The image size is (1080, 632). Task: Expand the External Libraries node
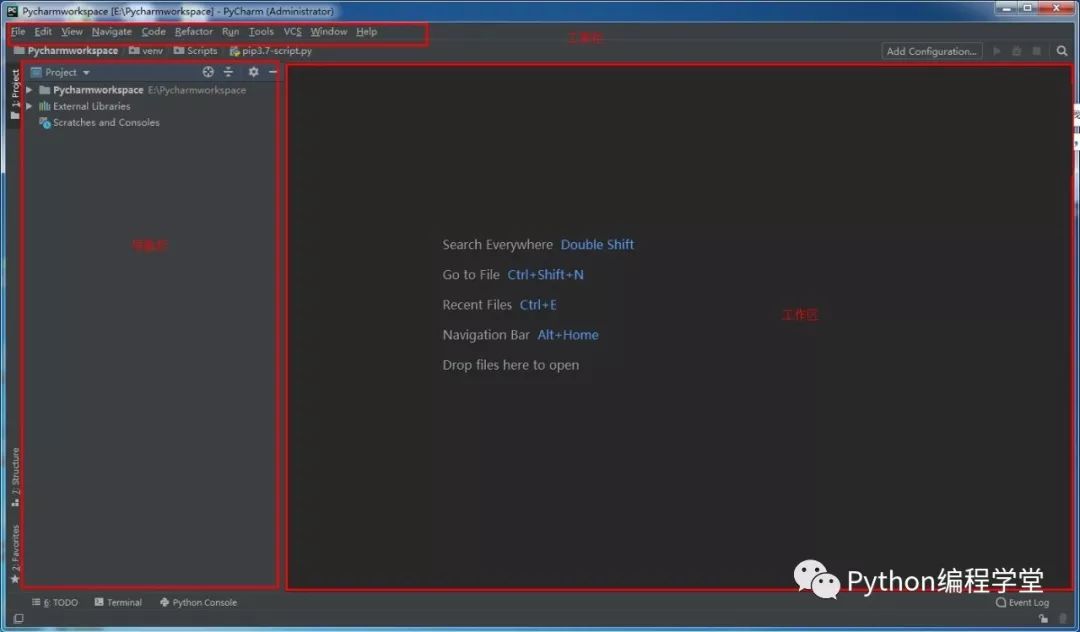29,106
